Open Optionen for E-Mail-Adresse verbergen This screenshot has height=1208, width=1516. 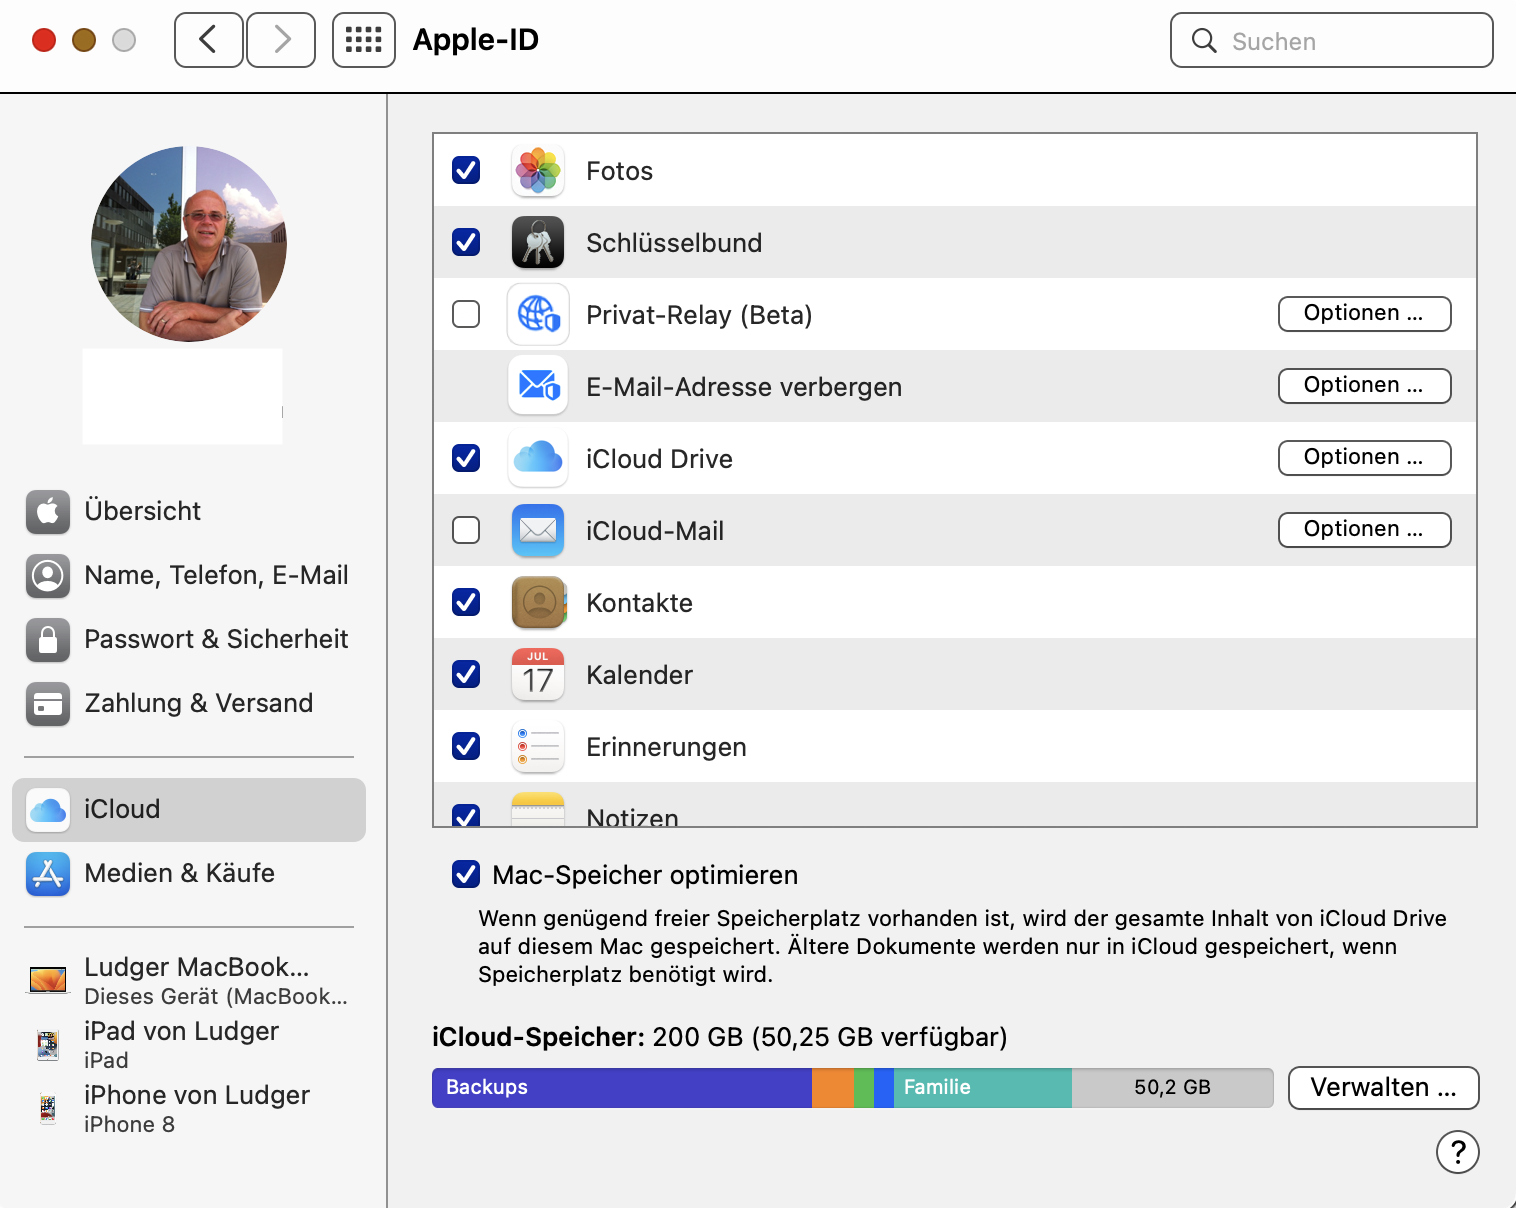pyautogui.click(x=1364, y=386)
